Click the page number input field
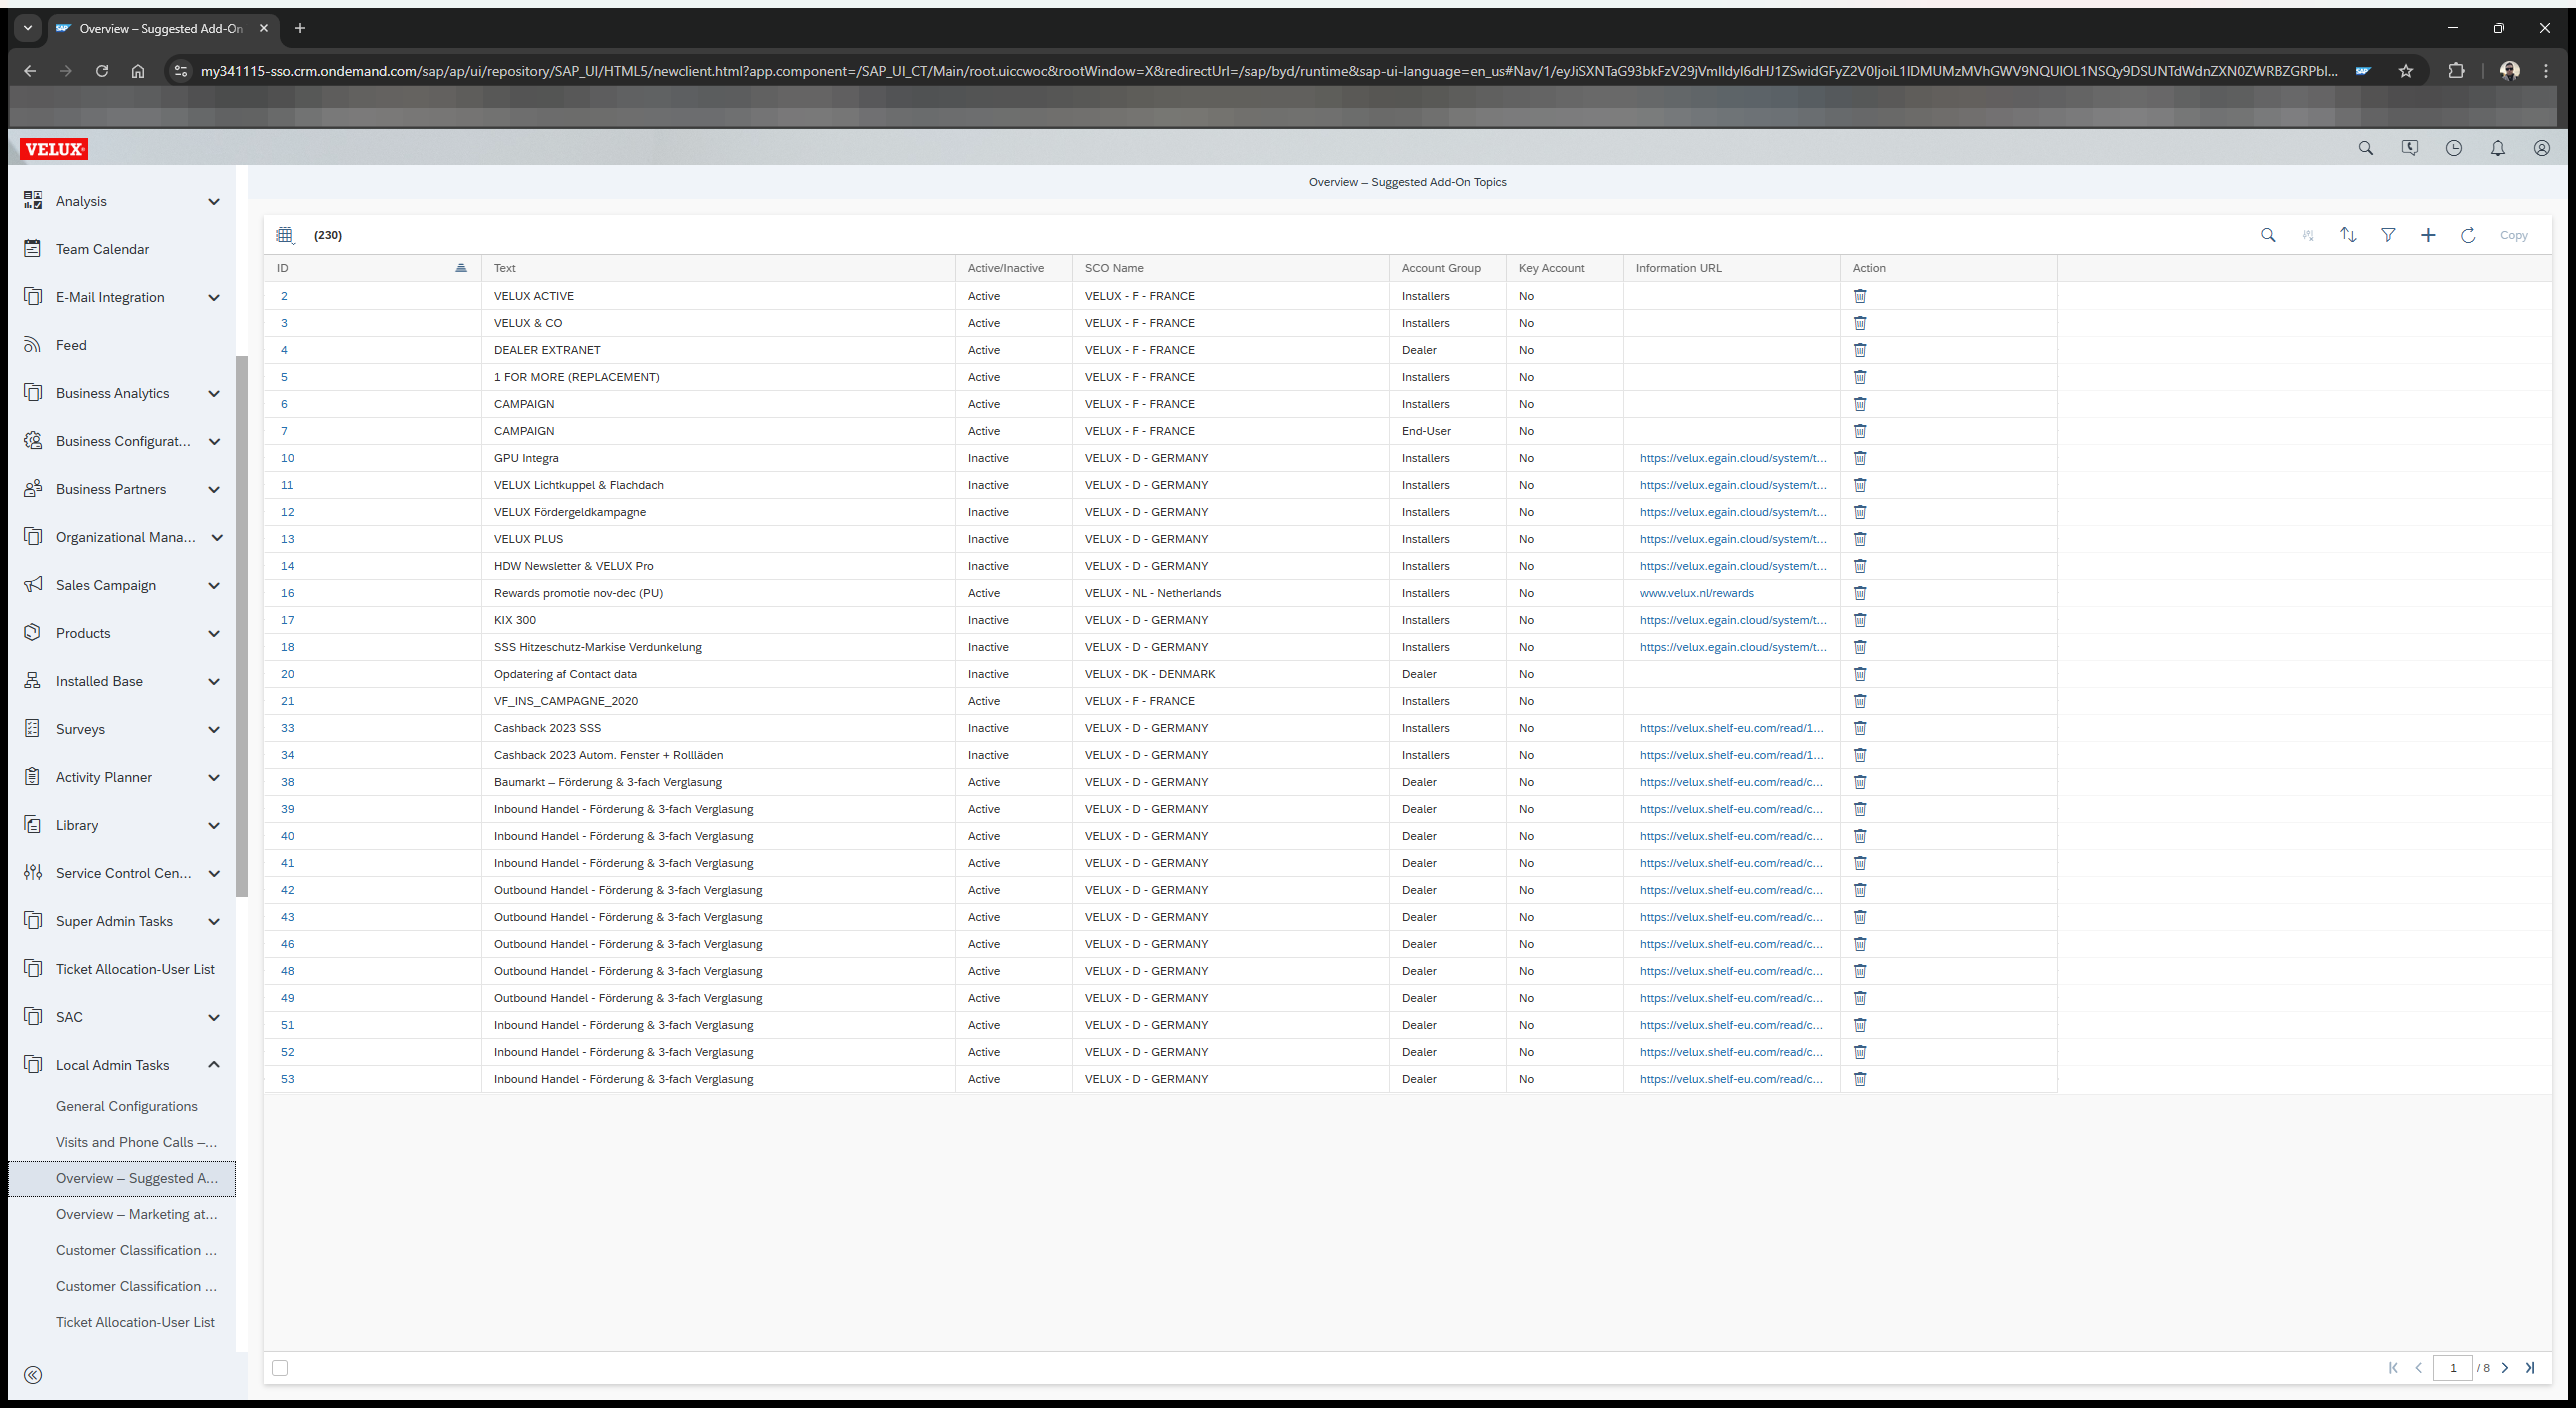 tap(2453, 1368)
